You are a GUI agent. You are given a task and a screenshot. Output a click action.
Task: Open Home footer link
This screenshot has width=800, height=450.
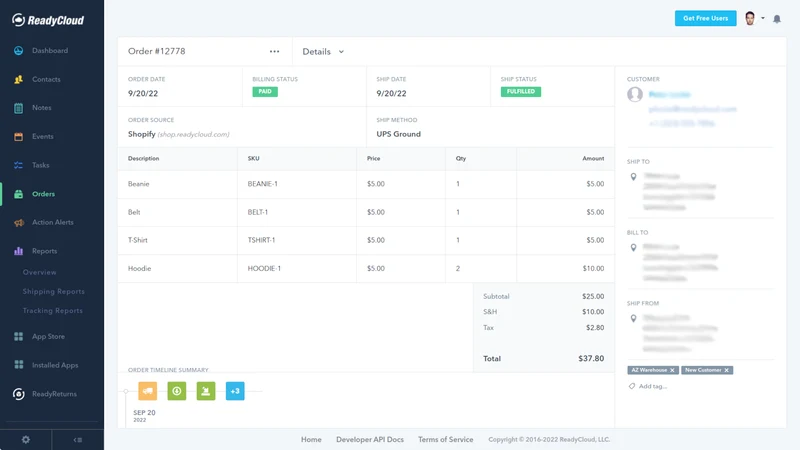tap(311, 439)
